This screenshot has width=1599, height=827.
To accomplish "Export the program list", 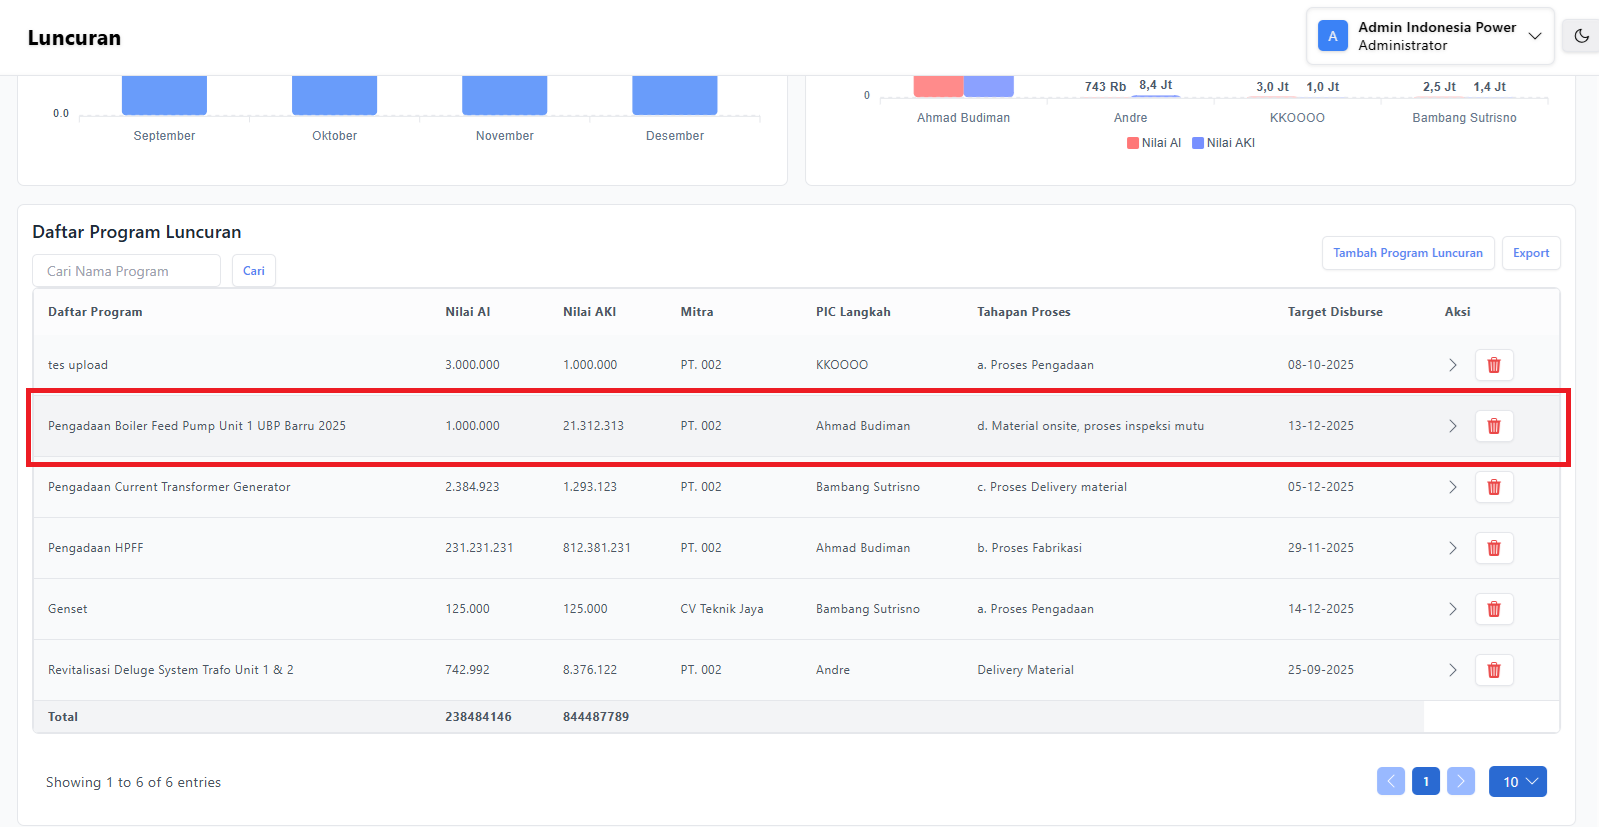I will 1530,253.
